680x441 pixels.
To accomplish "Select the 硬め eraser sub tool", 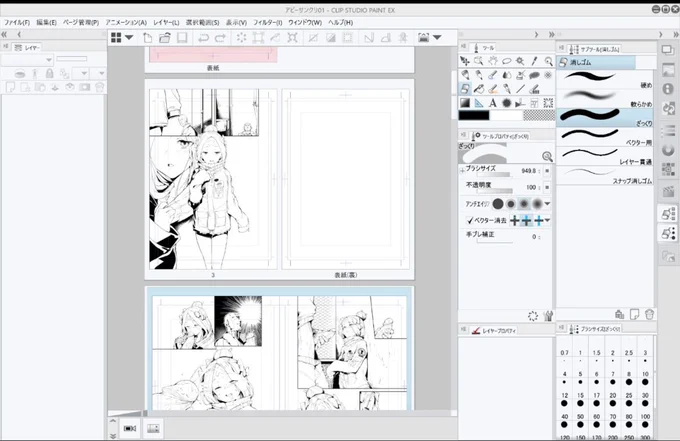I will (605, 79).
